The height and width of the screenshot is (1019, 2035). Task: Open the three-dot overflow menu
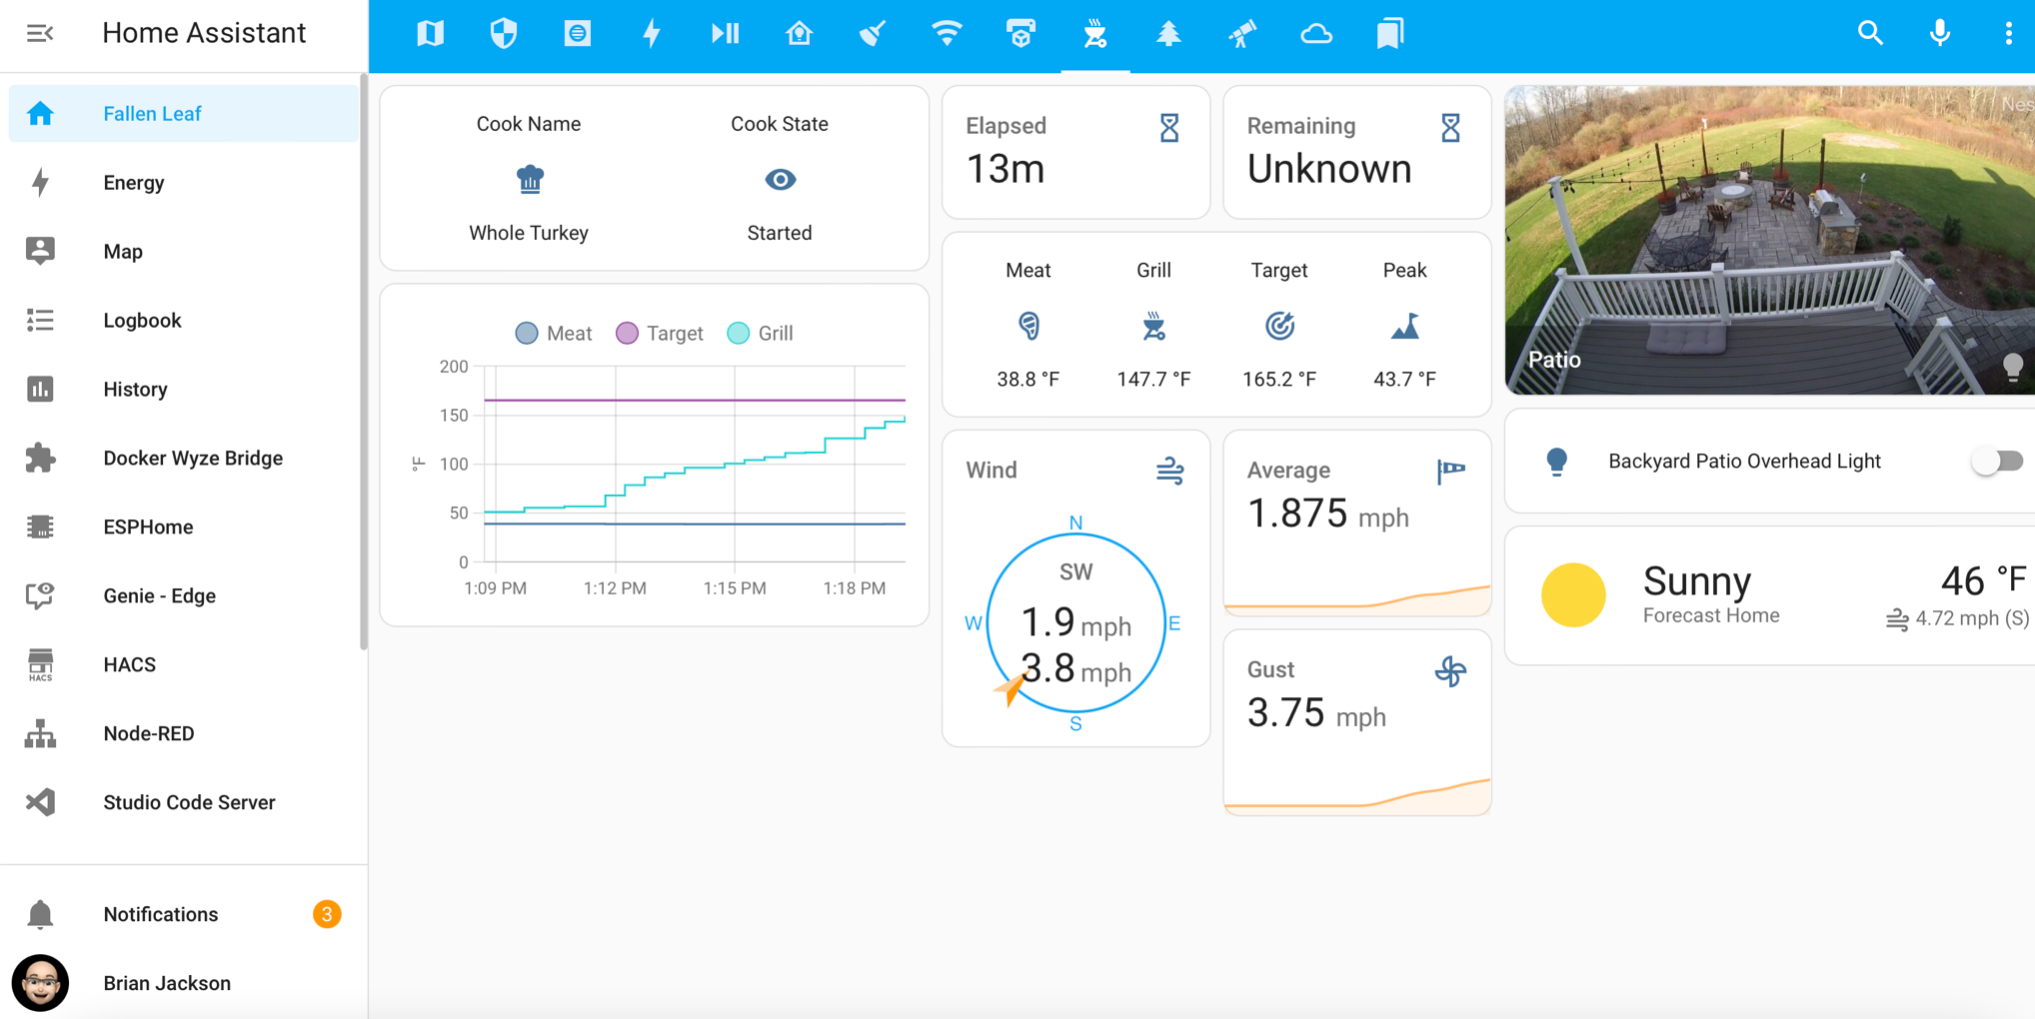tap(2008, 33)
